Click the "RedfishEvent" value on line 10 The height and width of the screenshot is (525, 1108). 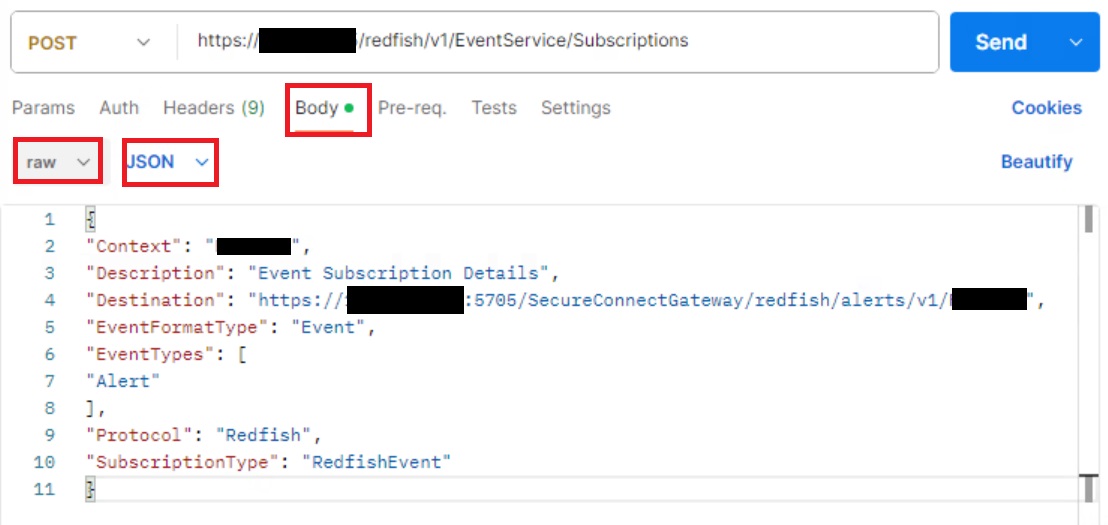[376, 463]
